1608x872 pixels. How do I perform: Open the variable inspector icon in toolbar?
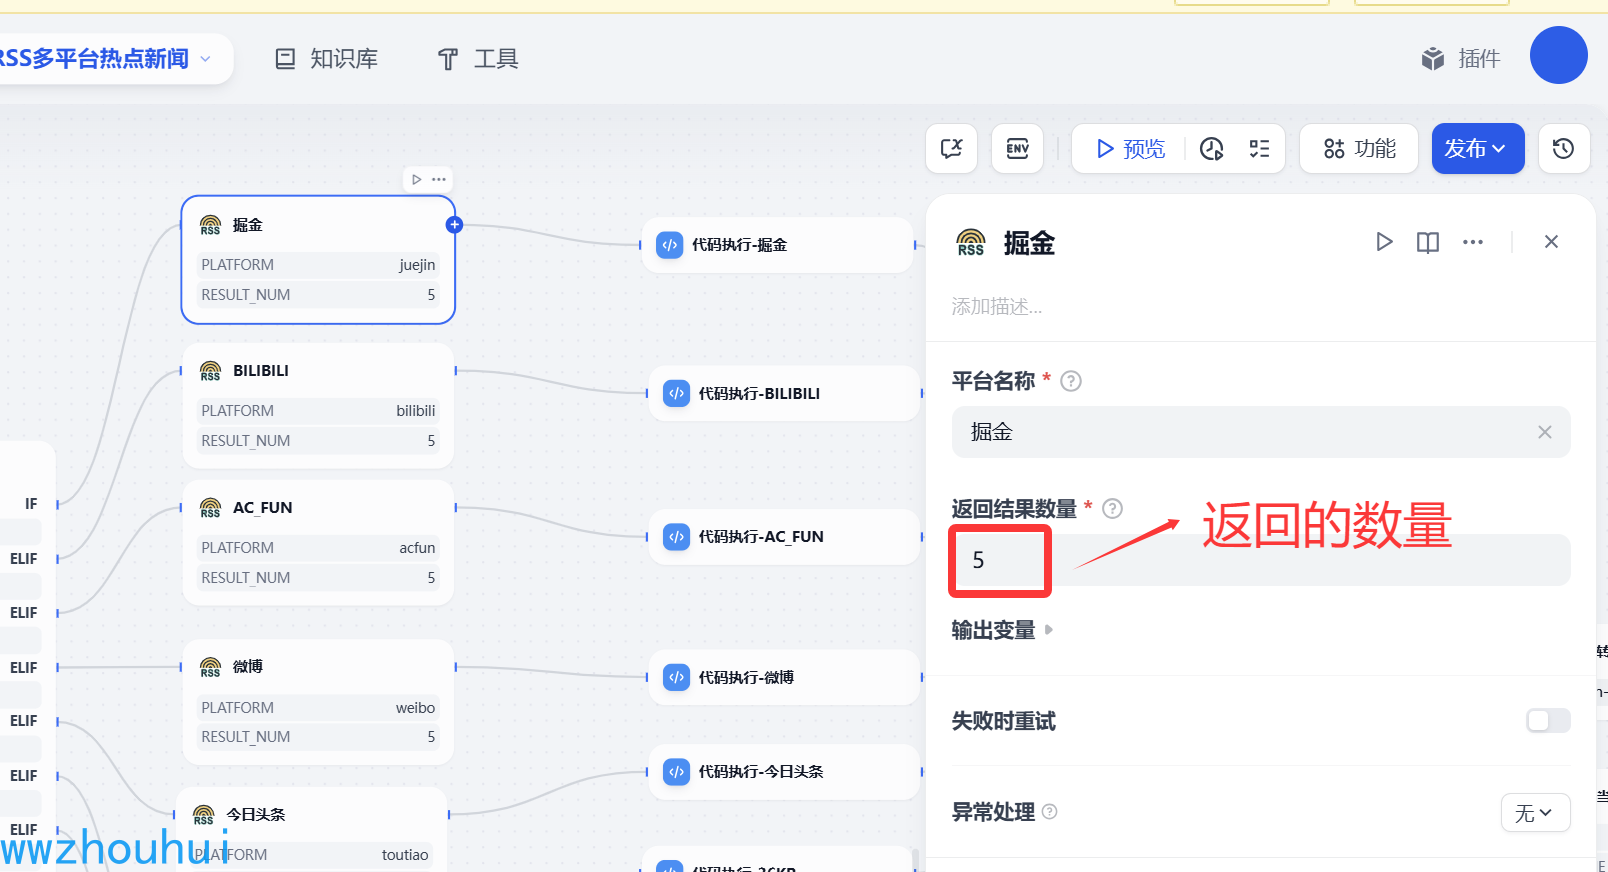pyautogui.click(x=951, y=149)
